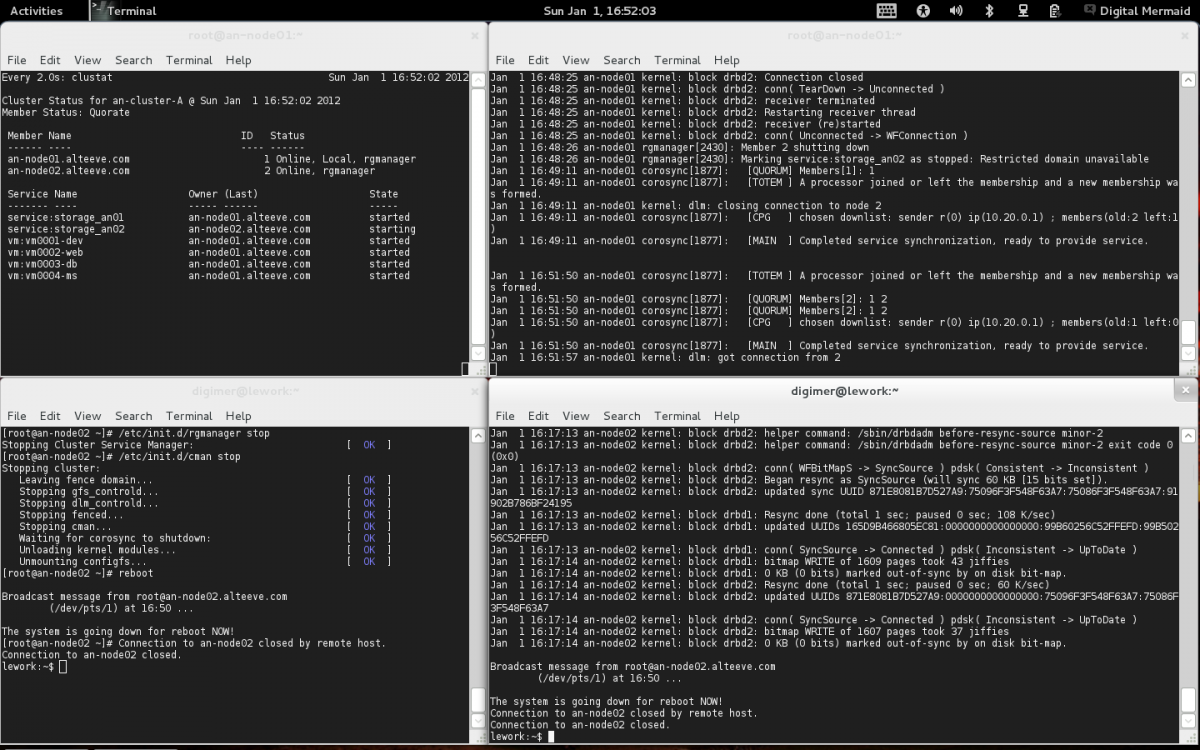The width and height of the screenshot is (1200, 750).
Task: Open the battery power status icon
Action: pos(1055,11)
